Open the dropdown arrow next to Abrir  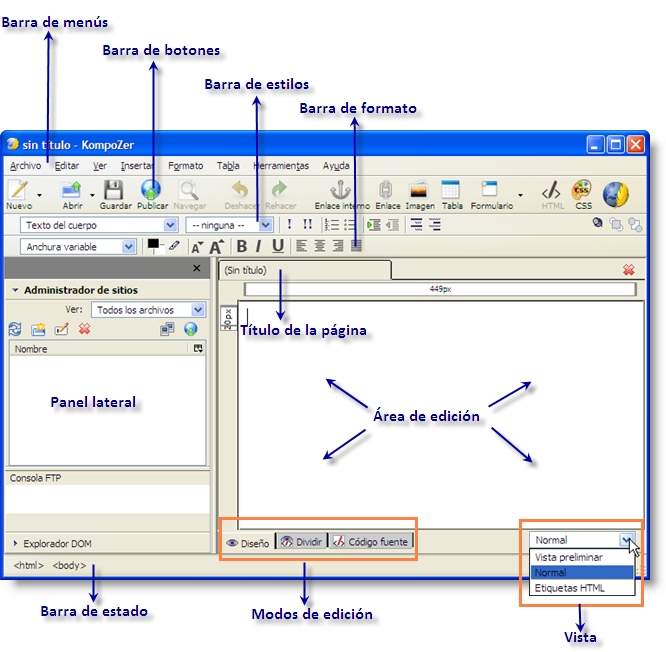(92, 195)
